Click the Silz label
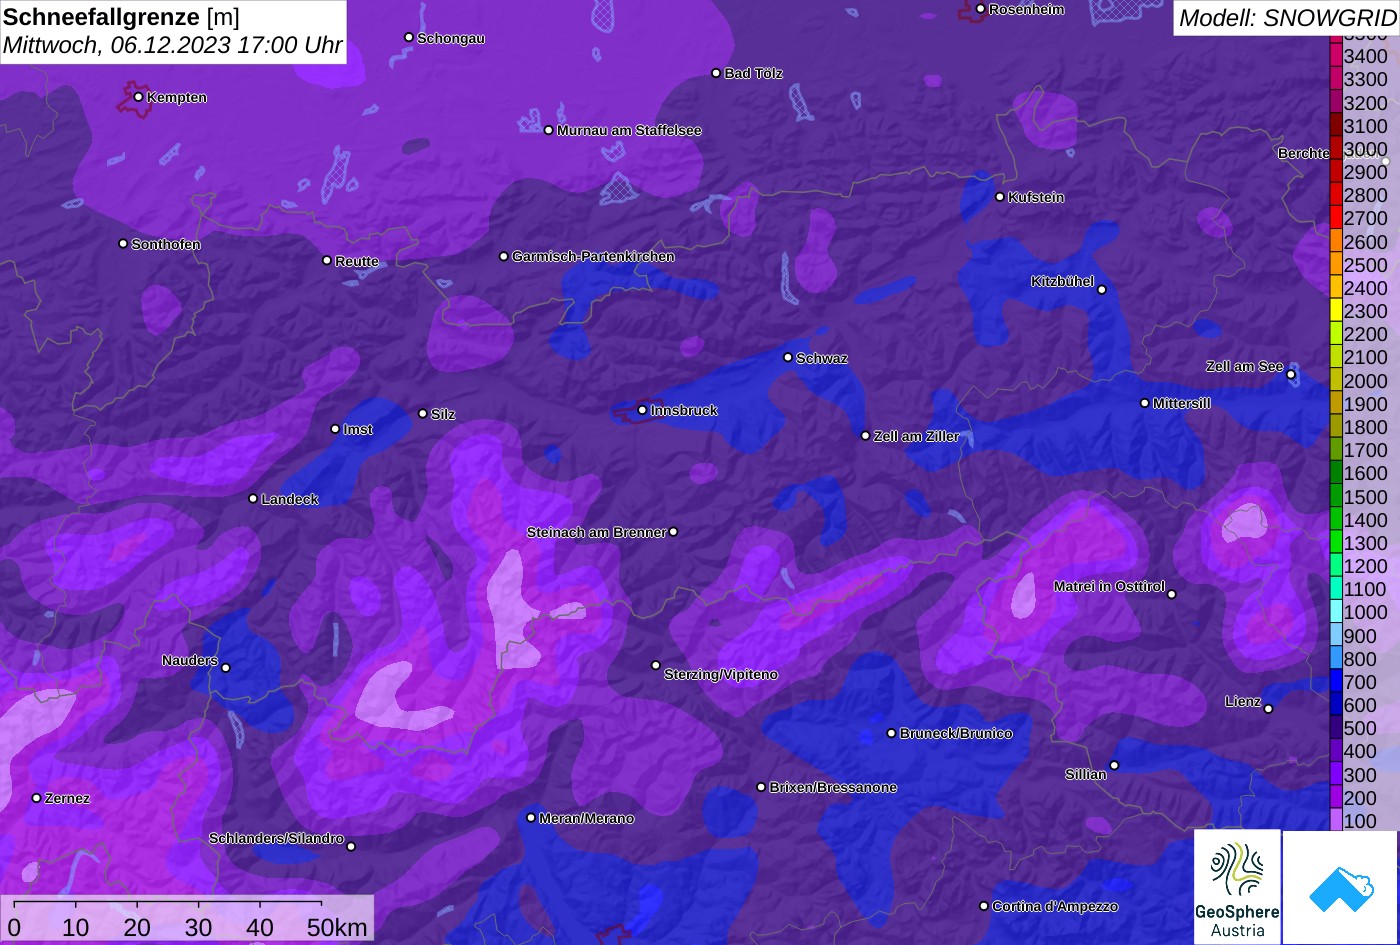The width and height of the screenshot is (1400, 945). (x=443, y=414)
